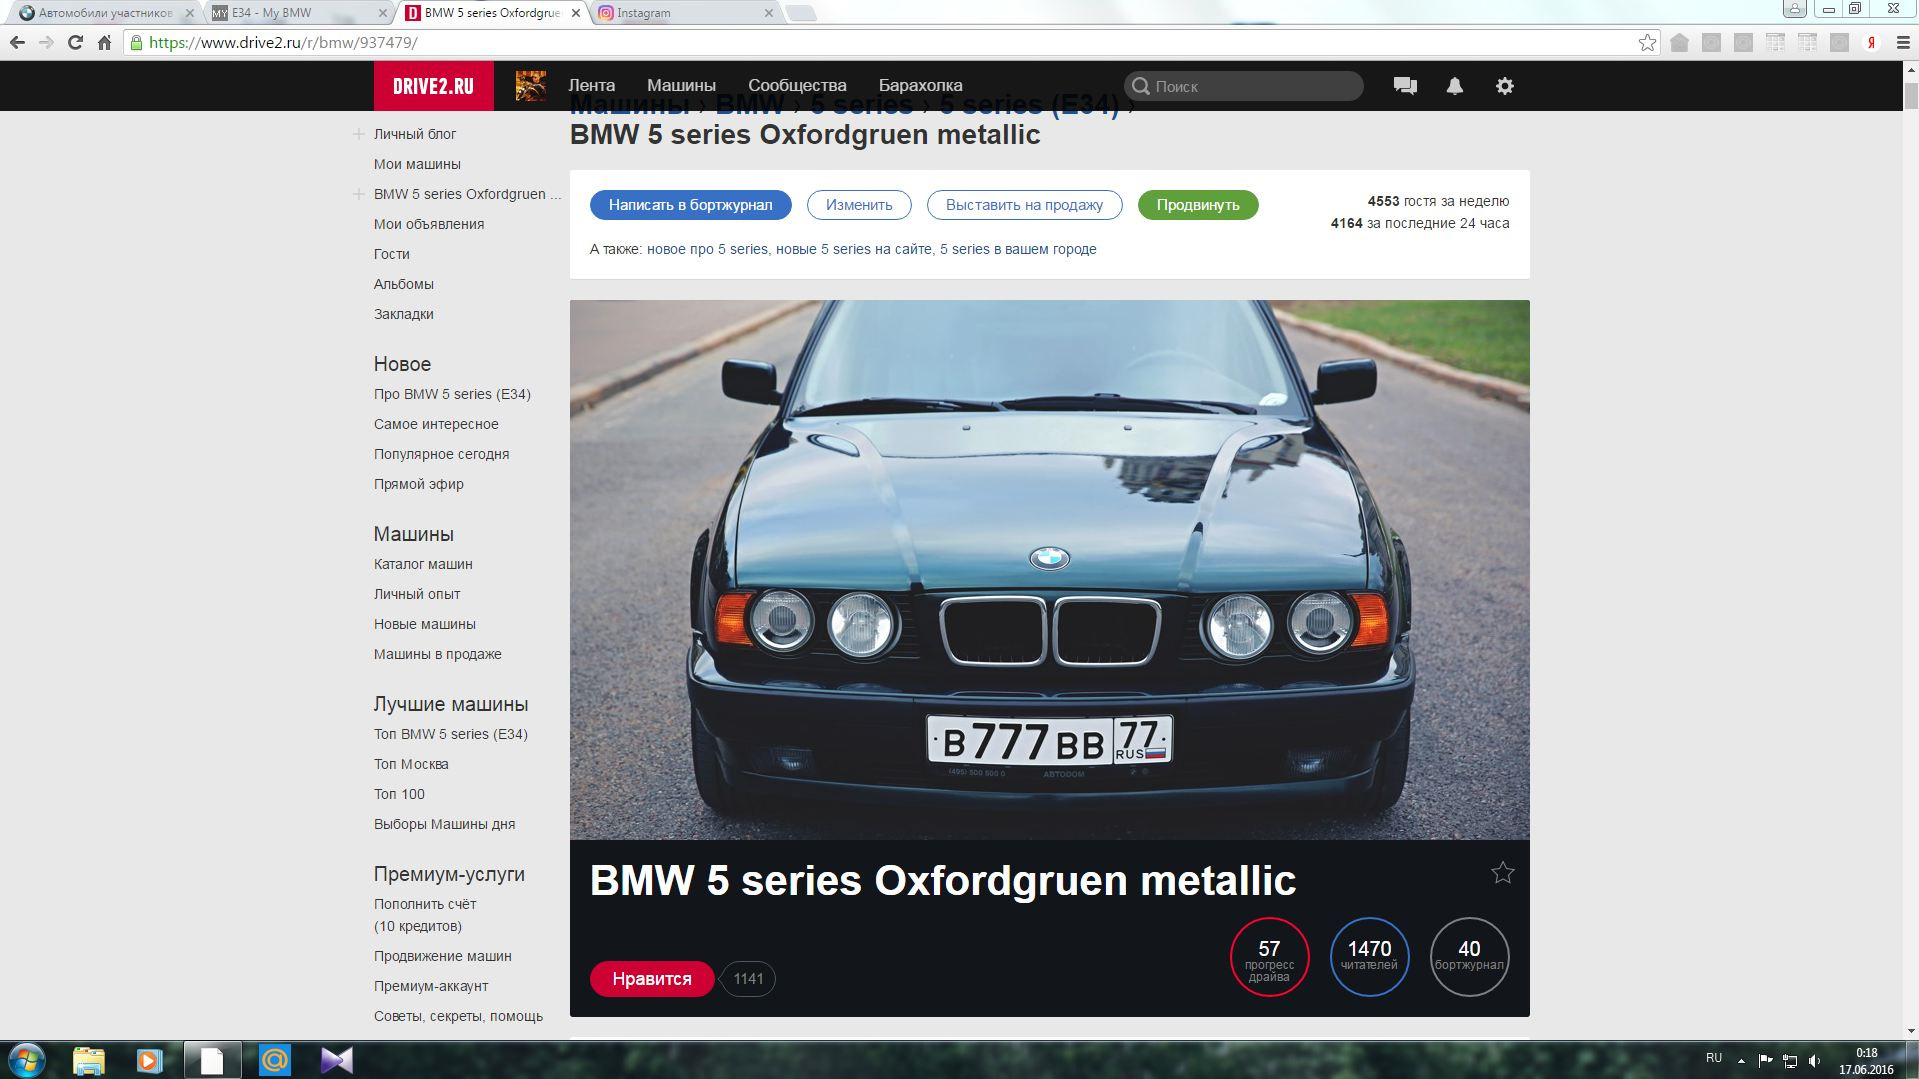The image size is (1919, 1079).
Task: Open Action Center flag in system tray
Action: click(x=1765, y=1061)
